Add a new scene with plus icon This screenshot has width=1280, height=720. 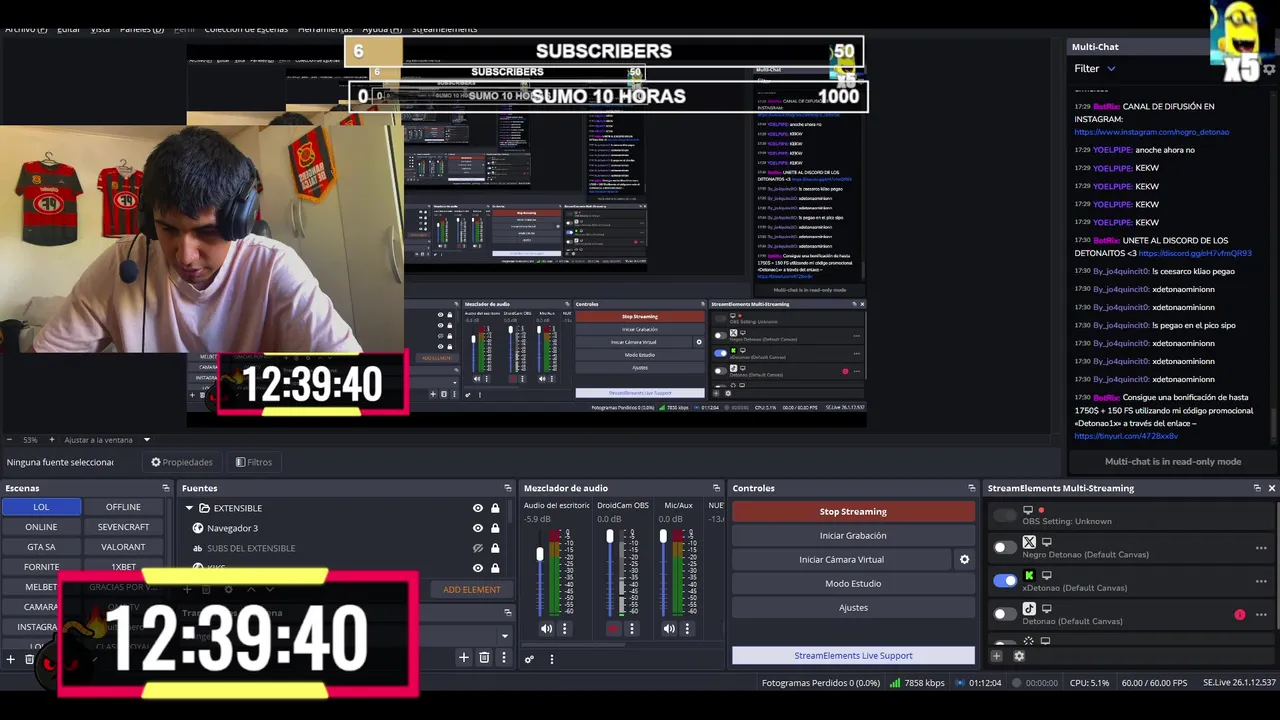[x=11, y=659]
